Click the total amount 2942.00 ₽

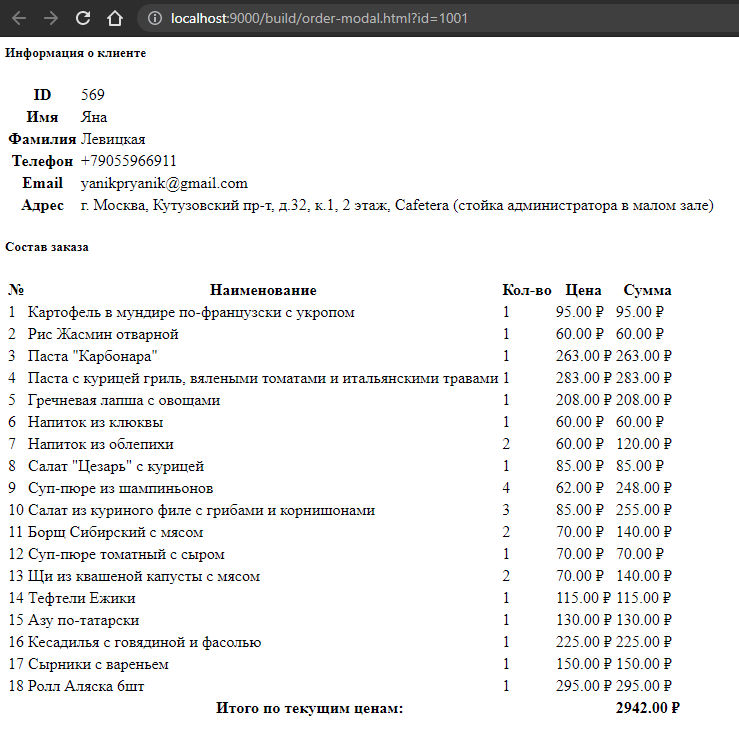(647, 708)
